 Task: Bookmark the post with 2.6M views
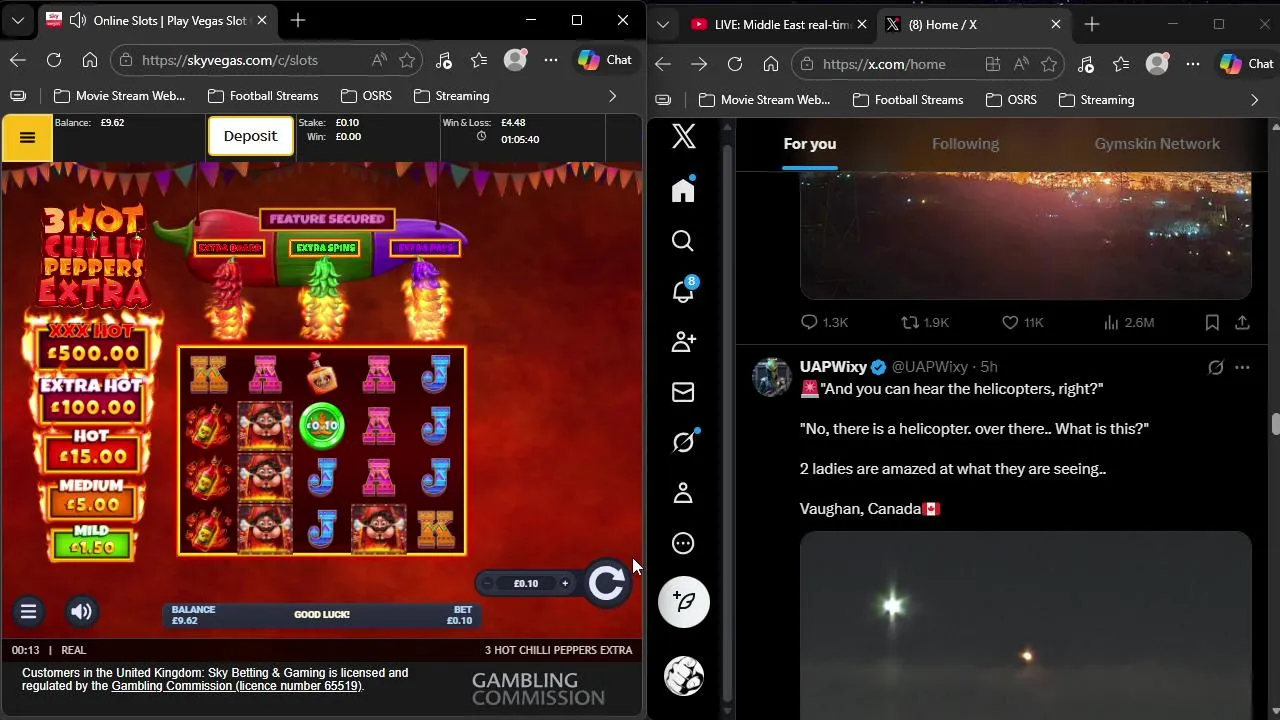pyautogui.click(x=1212, y=322)
